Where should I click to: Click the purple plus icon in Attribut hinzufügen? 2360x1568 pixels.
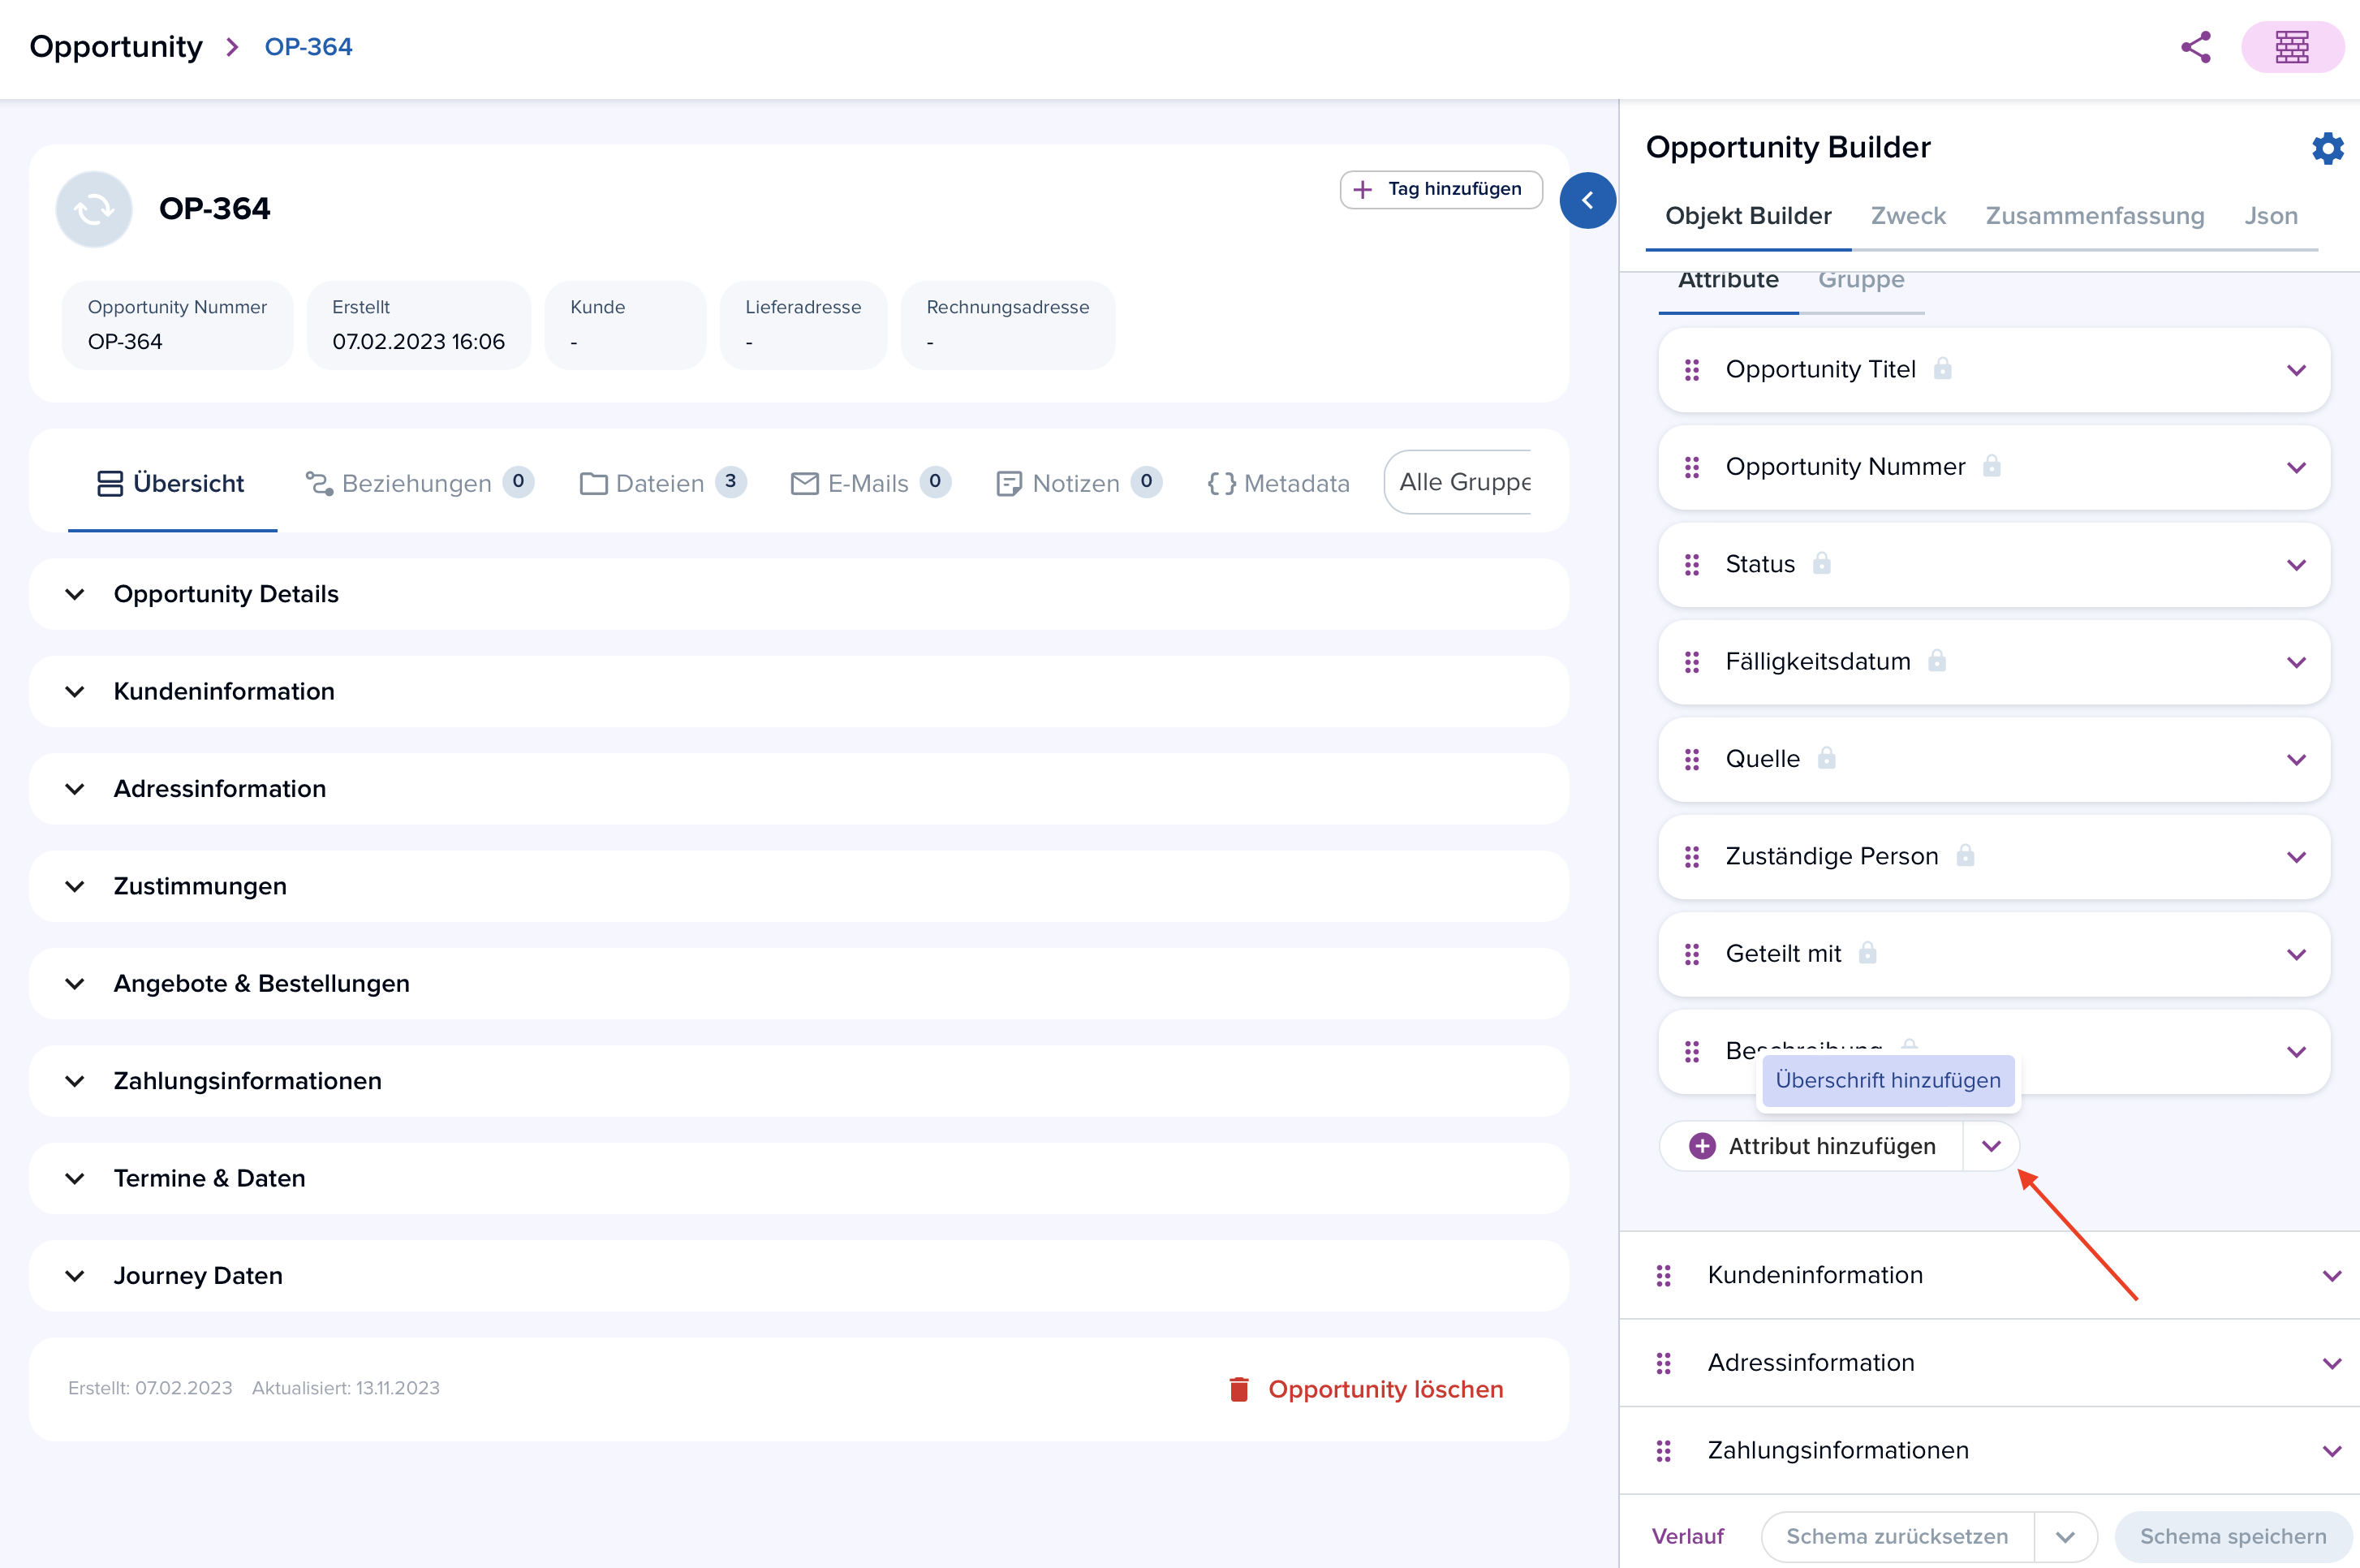1702,1146
